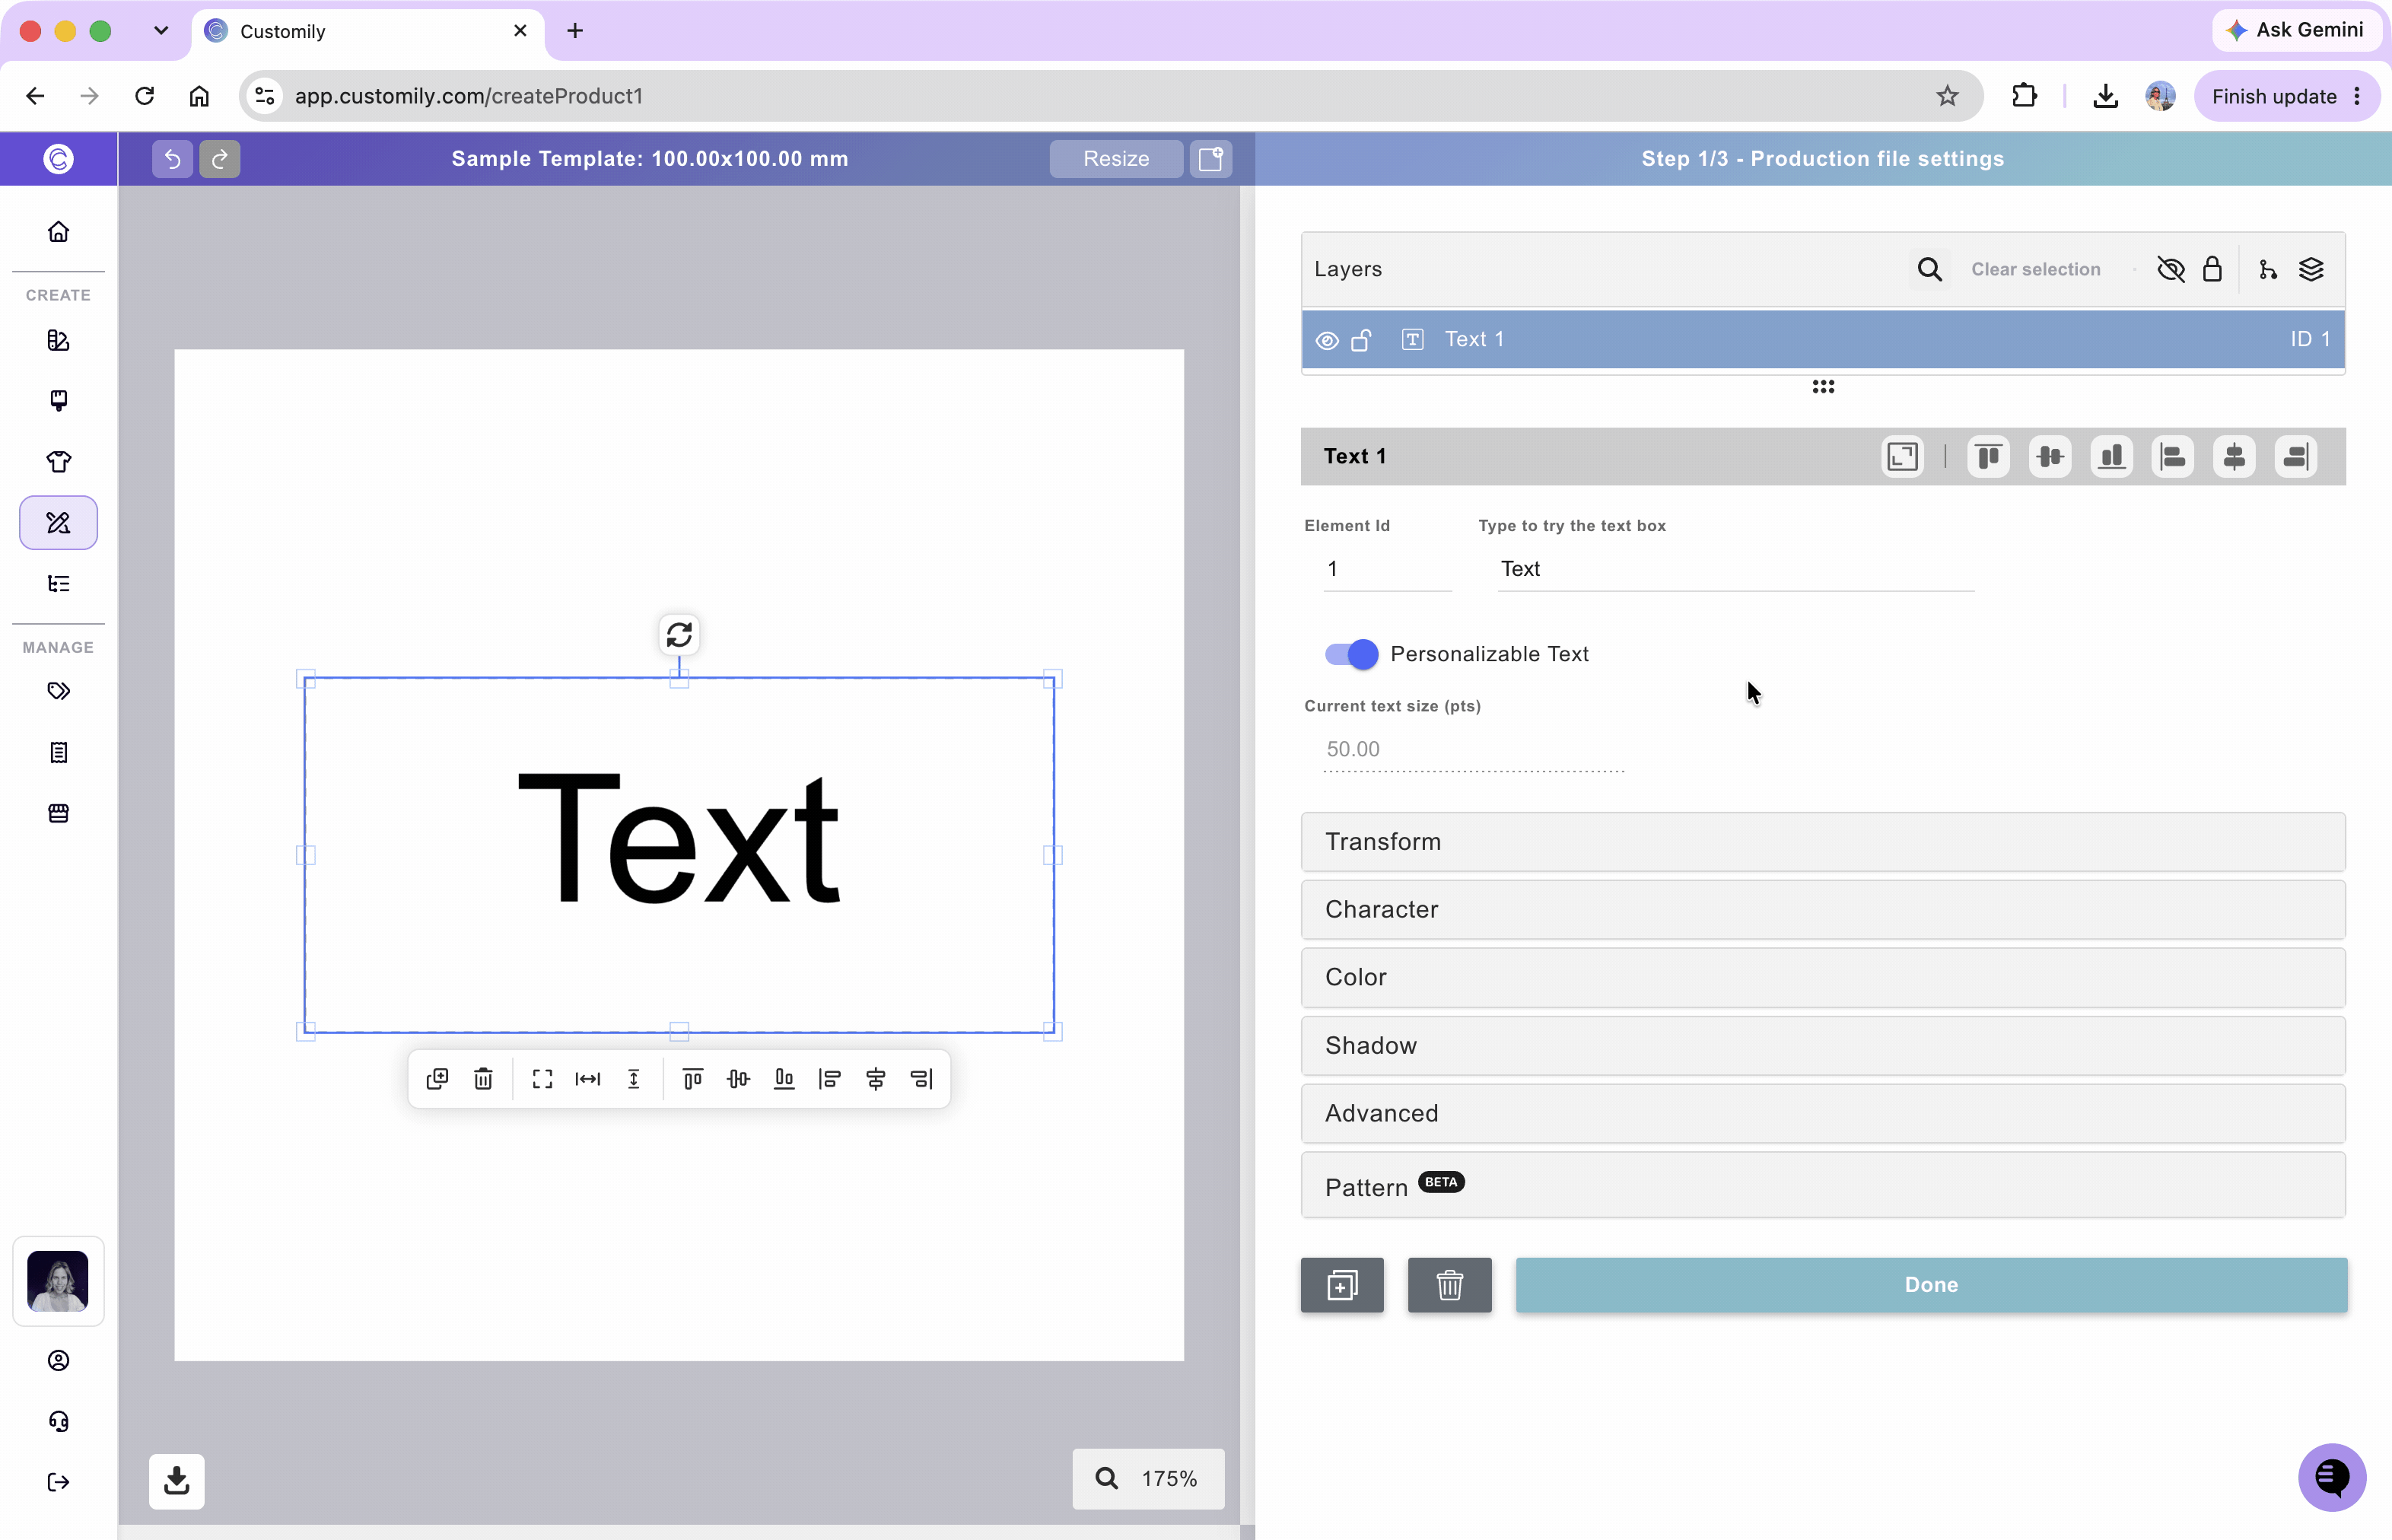Click the Element Id input field
The width and height of the screenshot is (2392, 1540).
click(1386, 569)
